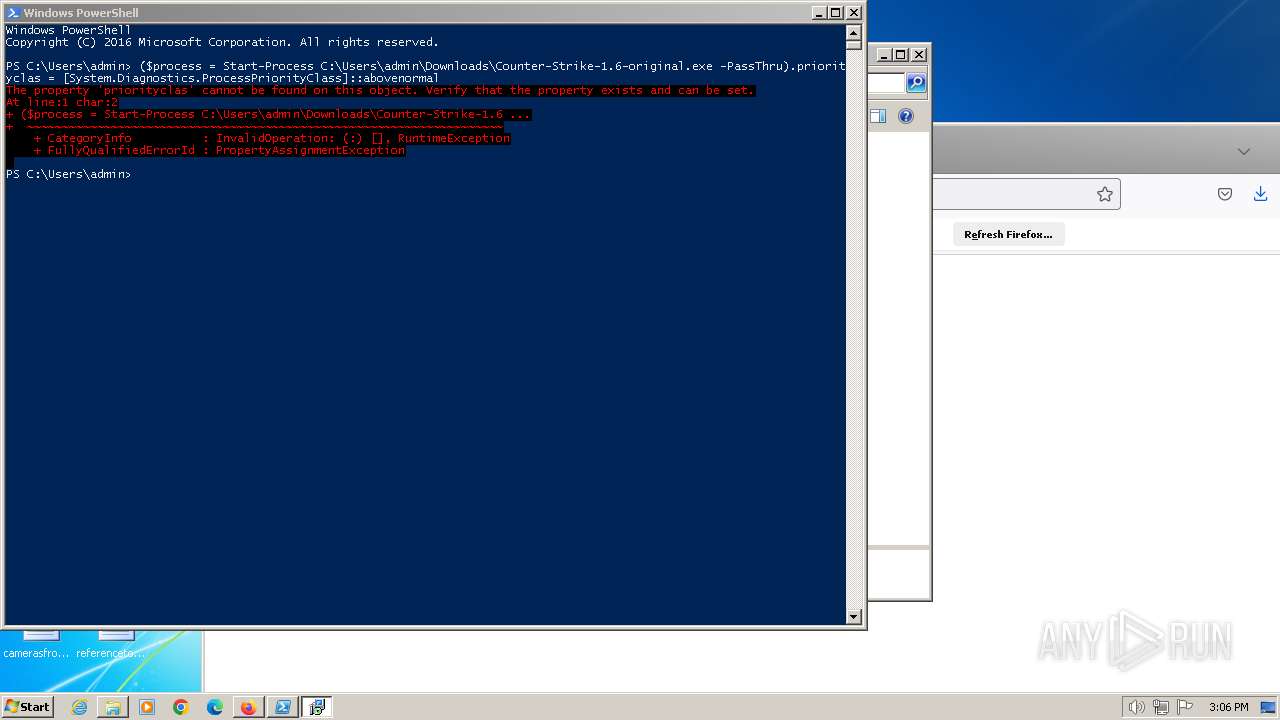Switch to Firefox via taskbar icon
1280x720 pixels.
248,707
